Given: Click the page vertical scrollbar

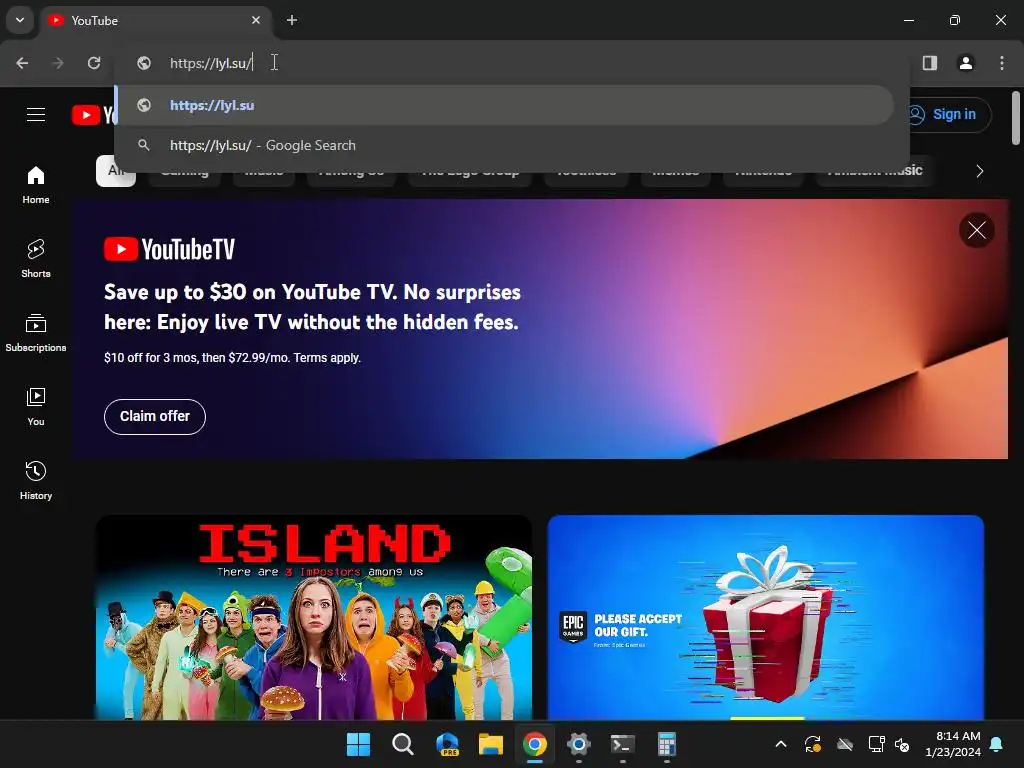Looking at the screenshot, I should tap(1016, 118).
